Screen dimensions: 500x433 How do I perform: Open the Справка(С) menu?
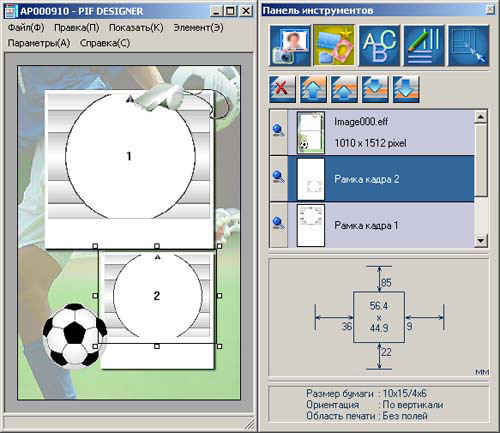coord(105,43)
